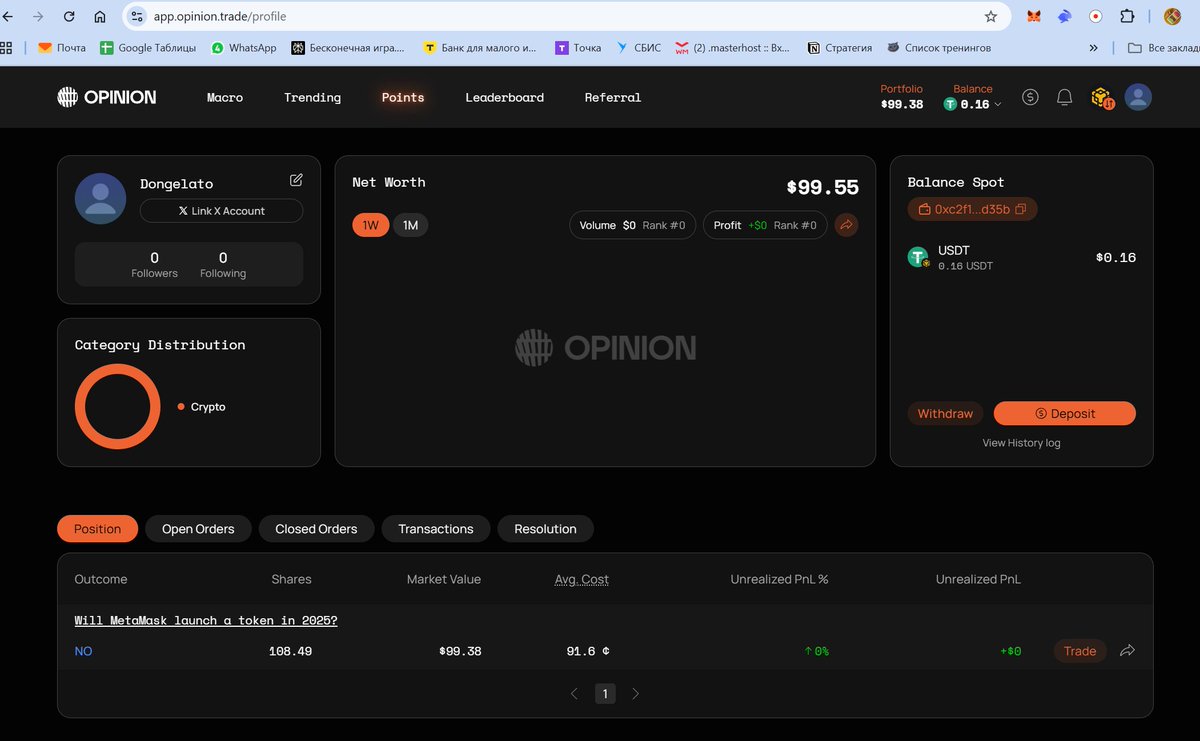Open the WhatsApp bookmark

click(x=244, y=47)
